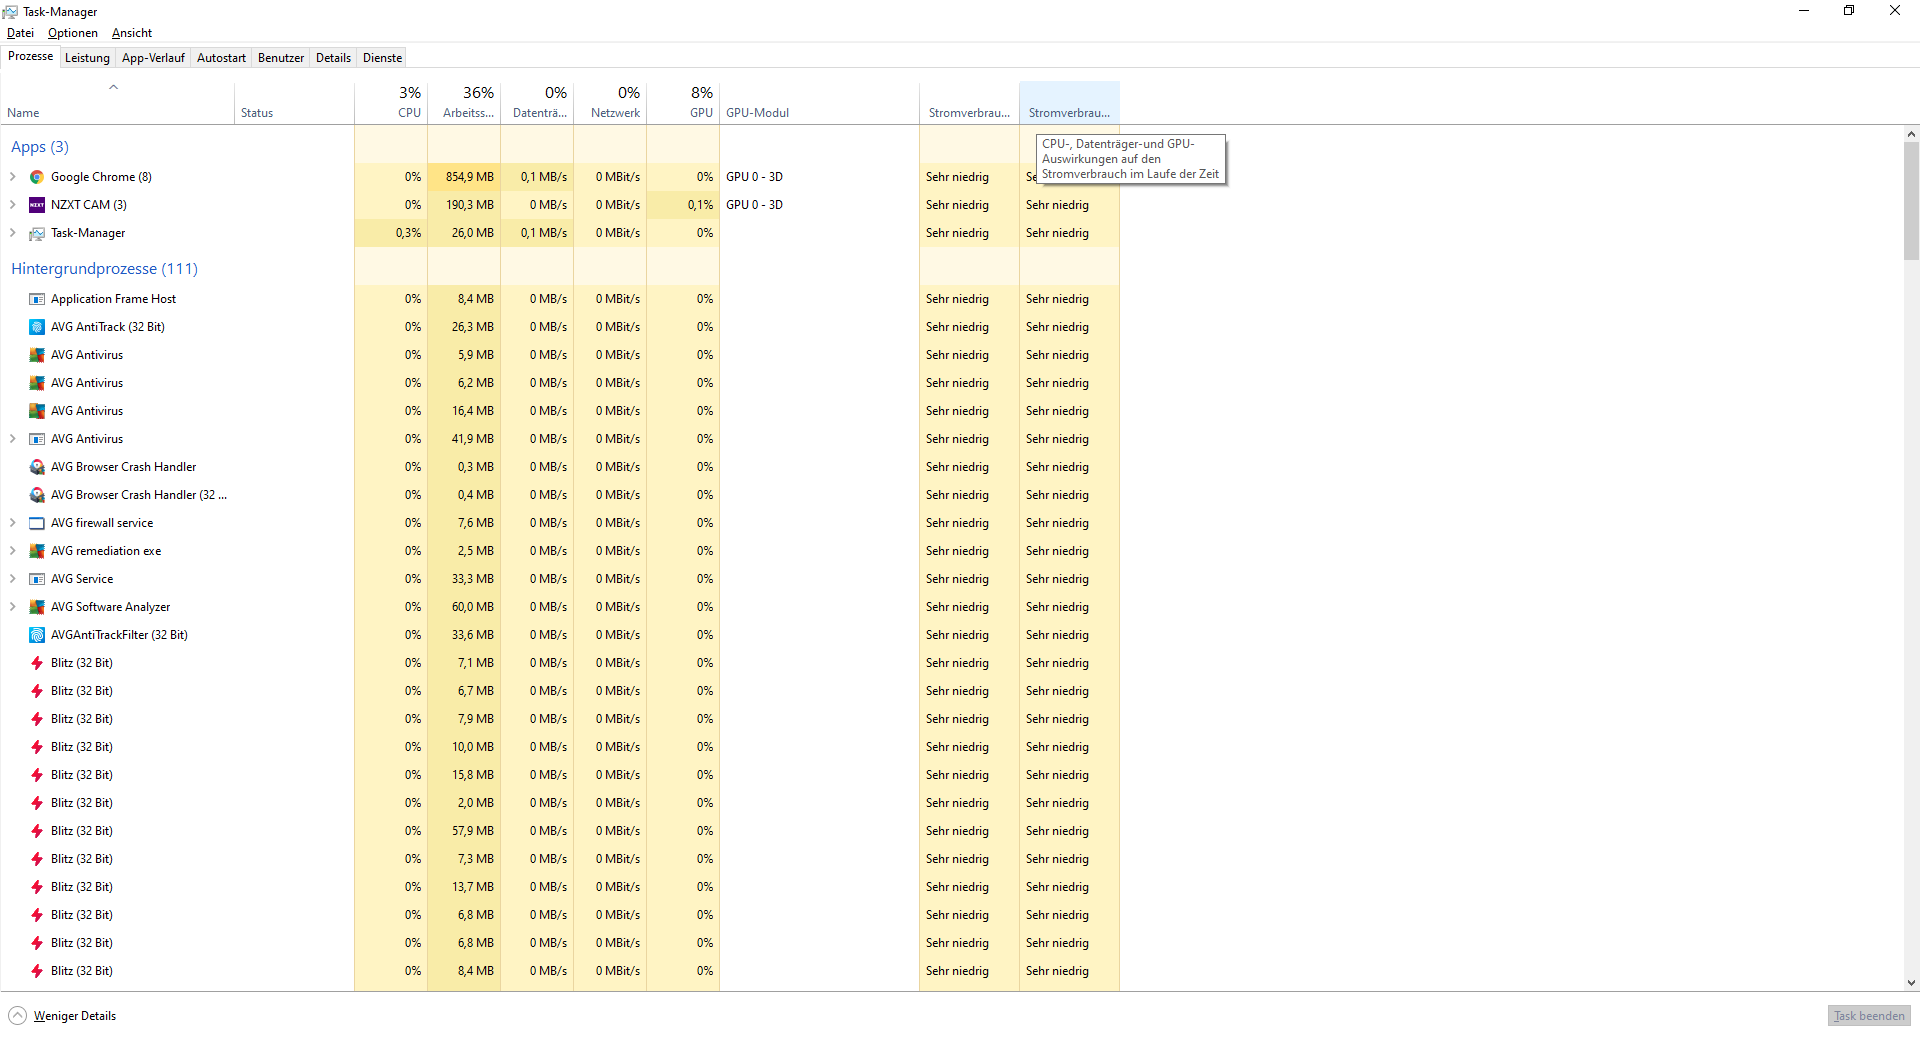Switch to the Leistung tab

pyautogui.click(x=87, y=58)
